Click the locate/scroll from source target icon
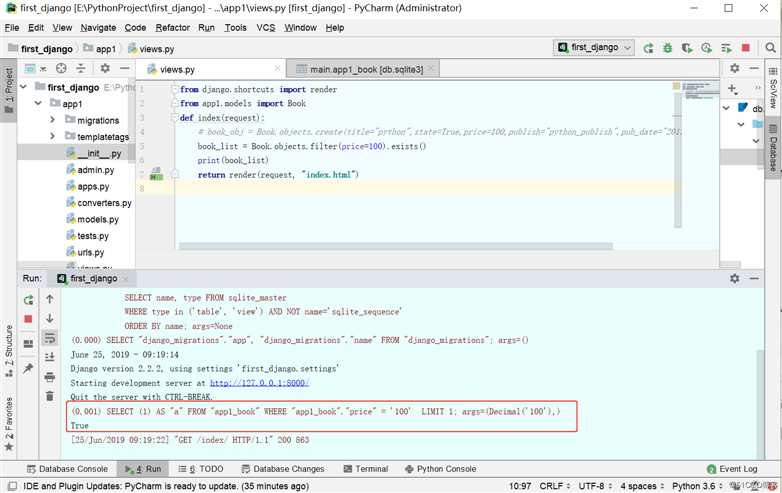This screenshot has width=782, height=493. tap(61, 68)
